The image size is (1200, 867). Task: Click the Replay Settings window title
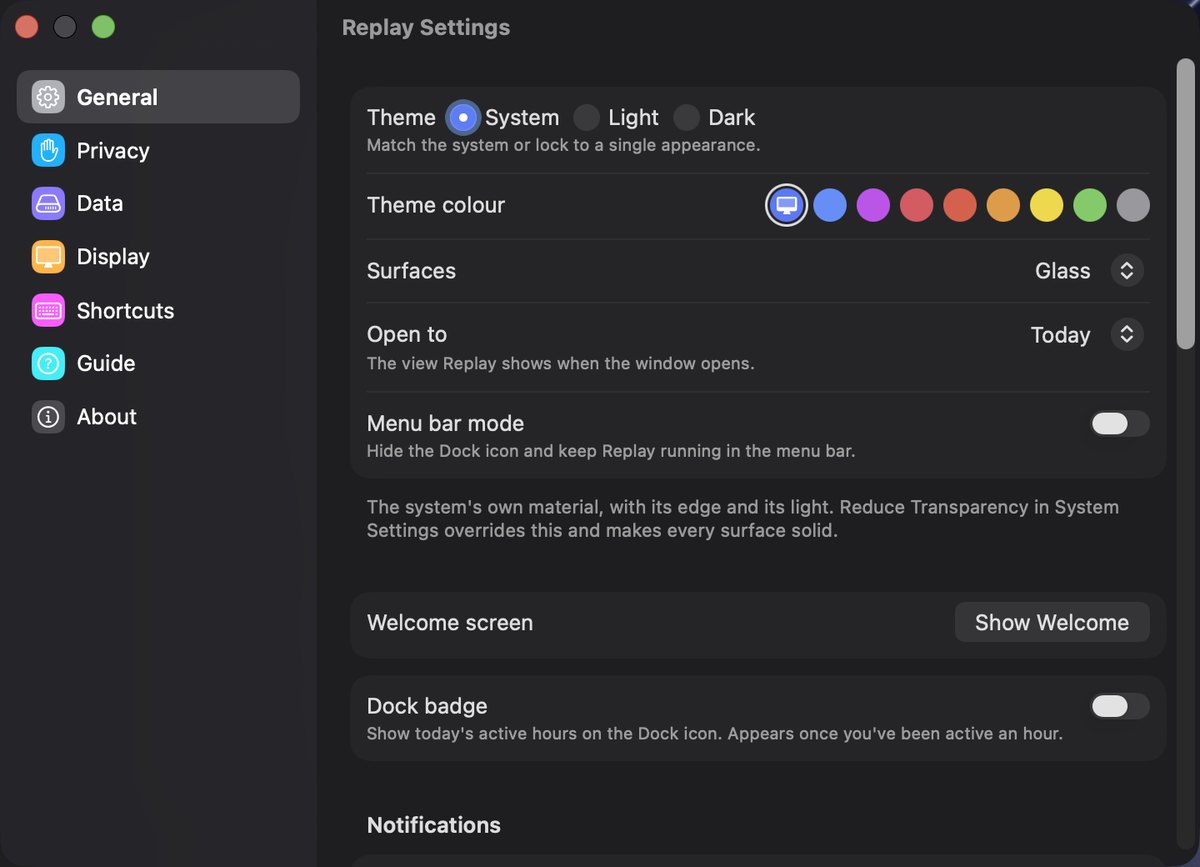point(426,28)
